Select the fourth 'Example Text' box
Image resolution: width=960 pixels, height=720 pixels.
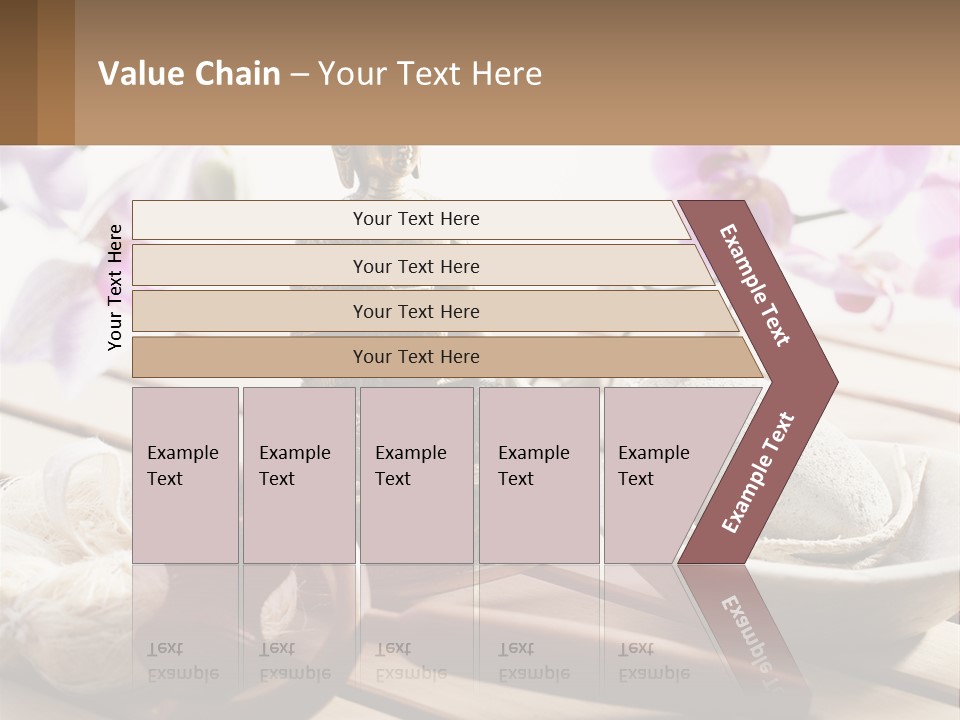point(539,475)
